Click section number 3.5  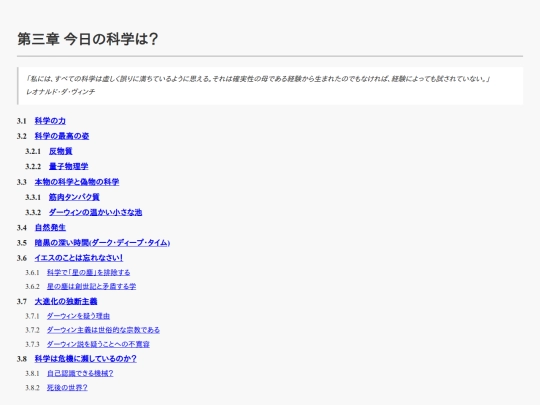coord(22,243)
